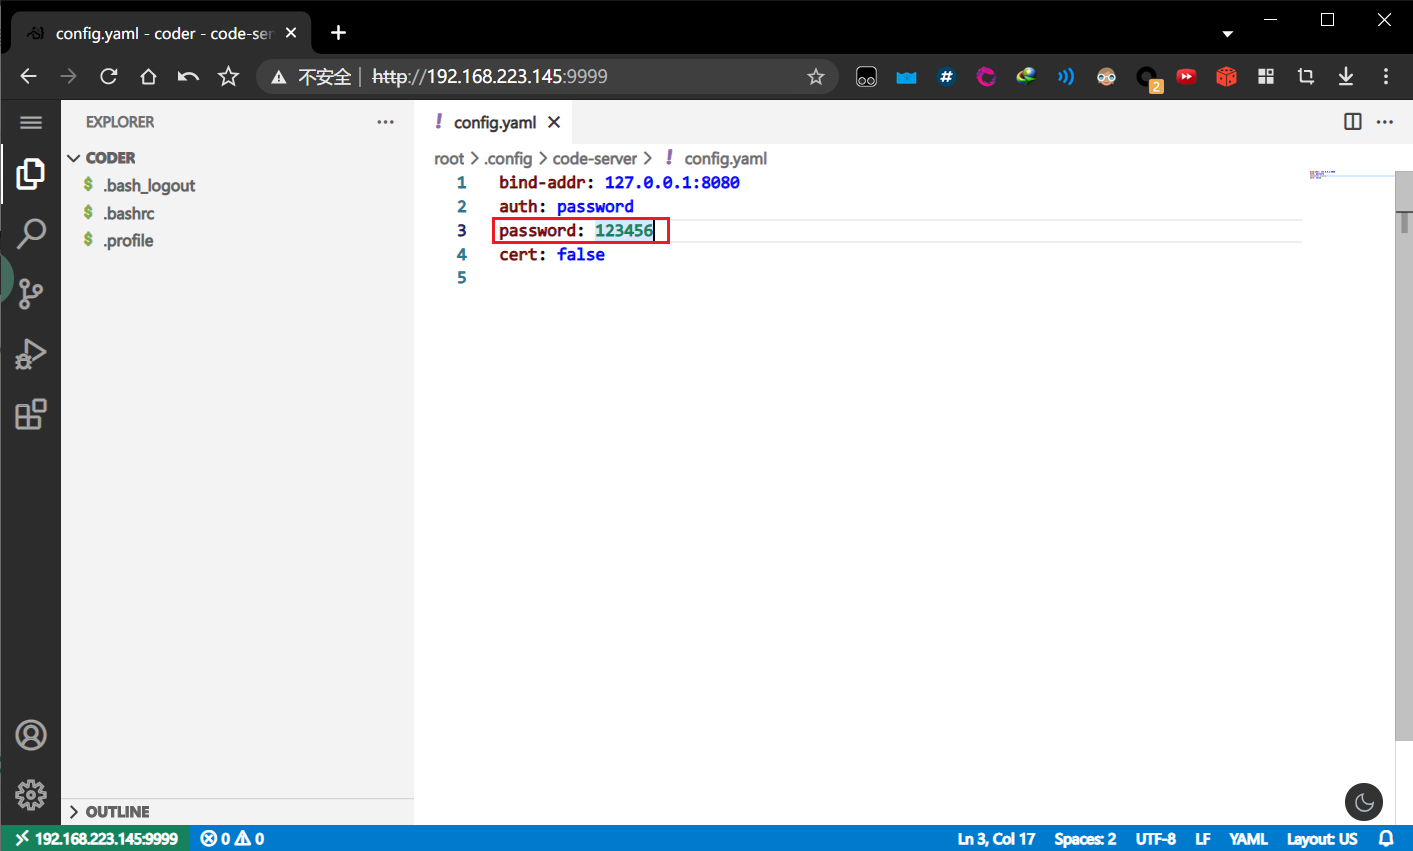Image resolution: width=1413 pixels, height=851 pixels.
Task: Click Layout: US in status bar
Action: pyautogui.click(x=1322, y=839)
